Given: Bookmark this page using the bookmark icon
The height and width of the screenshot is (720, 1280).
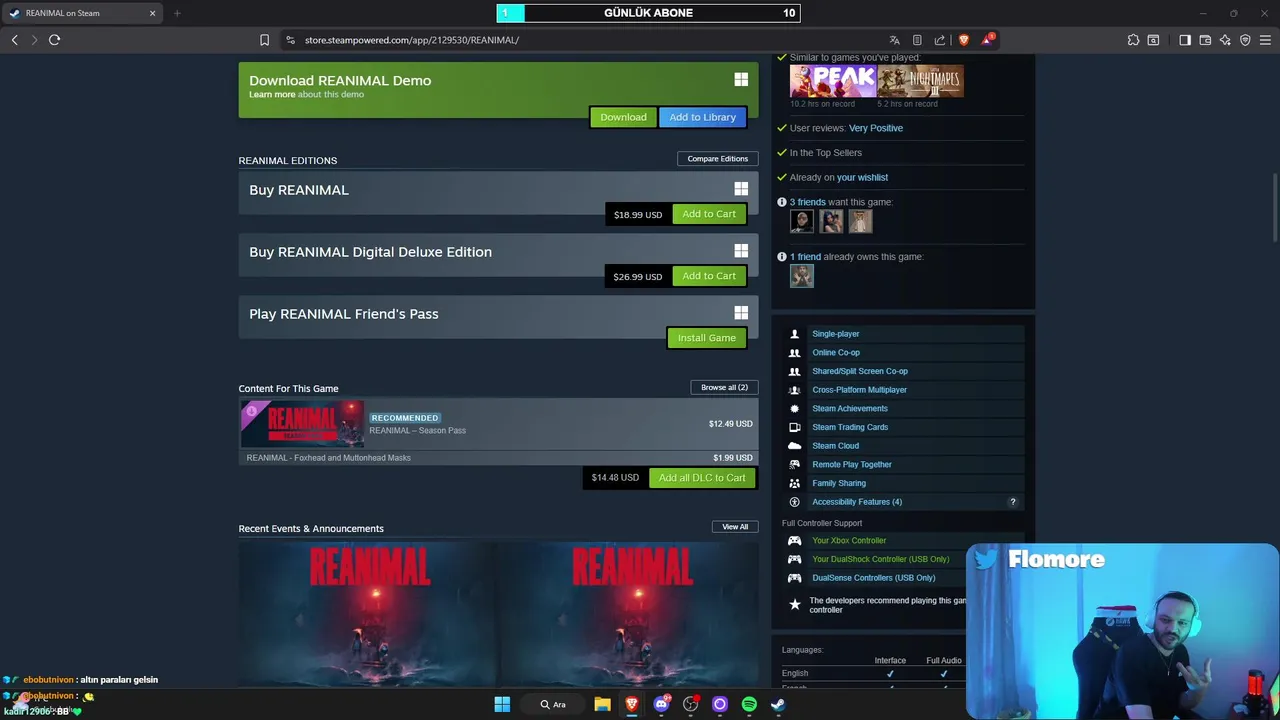Looking at the screenshot, I should click(x=264, y=40).
